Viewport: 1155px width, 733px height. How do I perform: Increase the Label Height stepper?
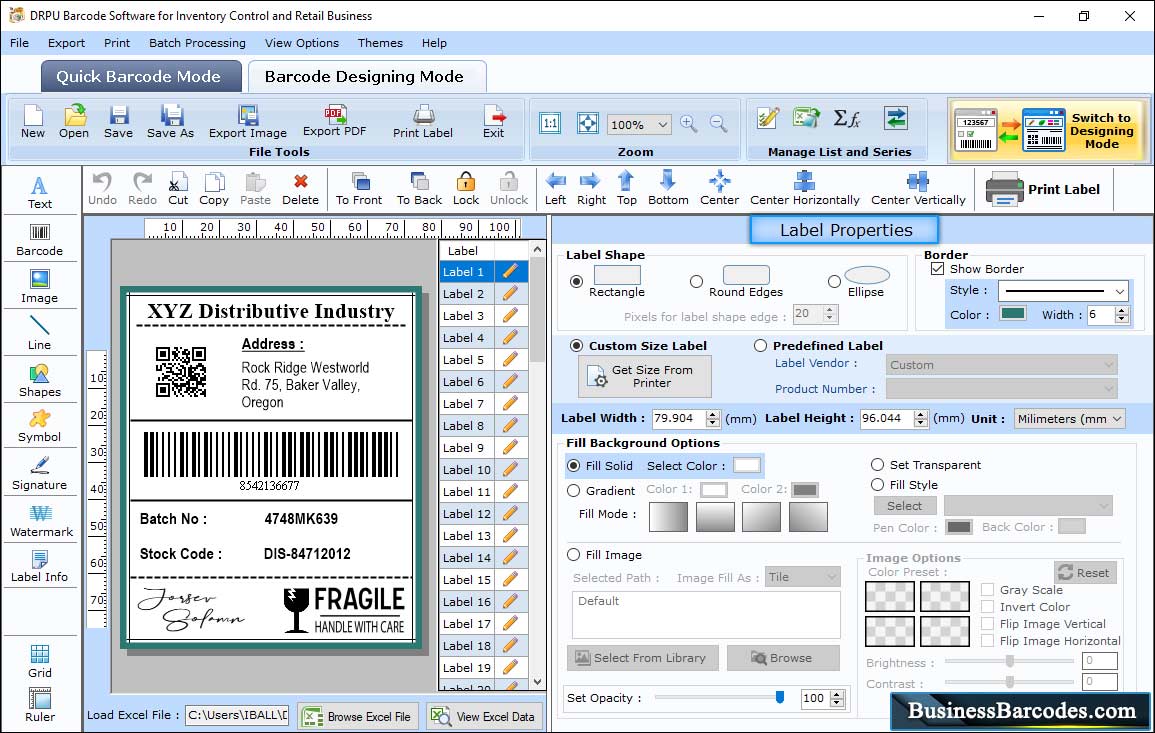coord(921,414)
